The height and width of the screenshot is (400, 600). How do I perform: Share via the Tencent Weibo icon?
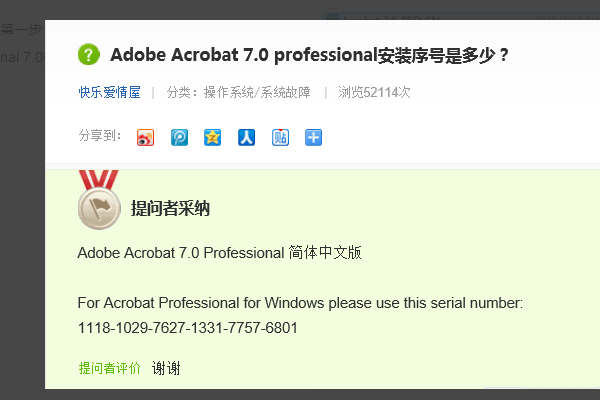coord(179,138)
